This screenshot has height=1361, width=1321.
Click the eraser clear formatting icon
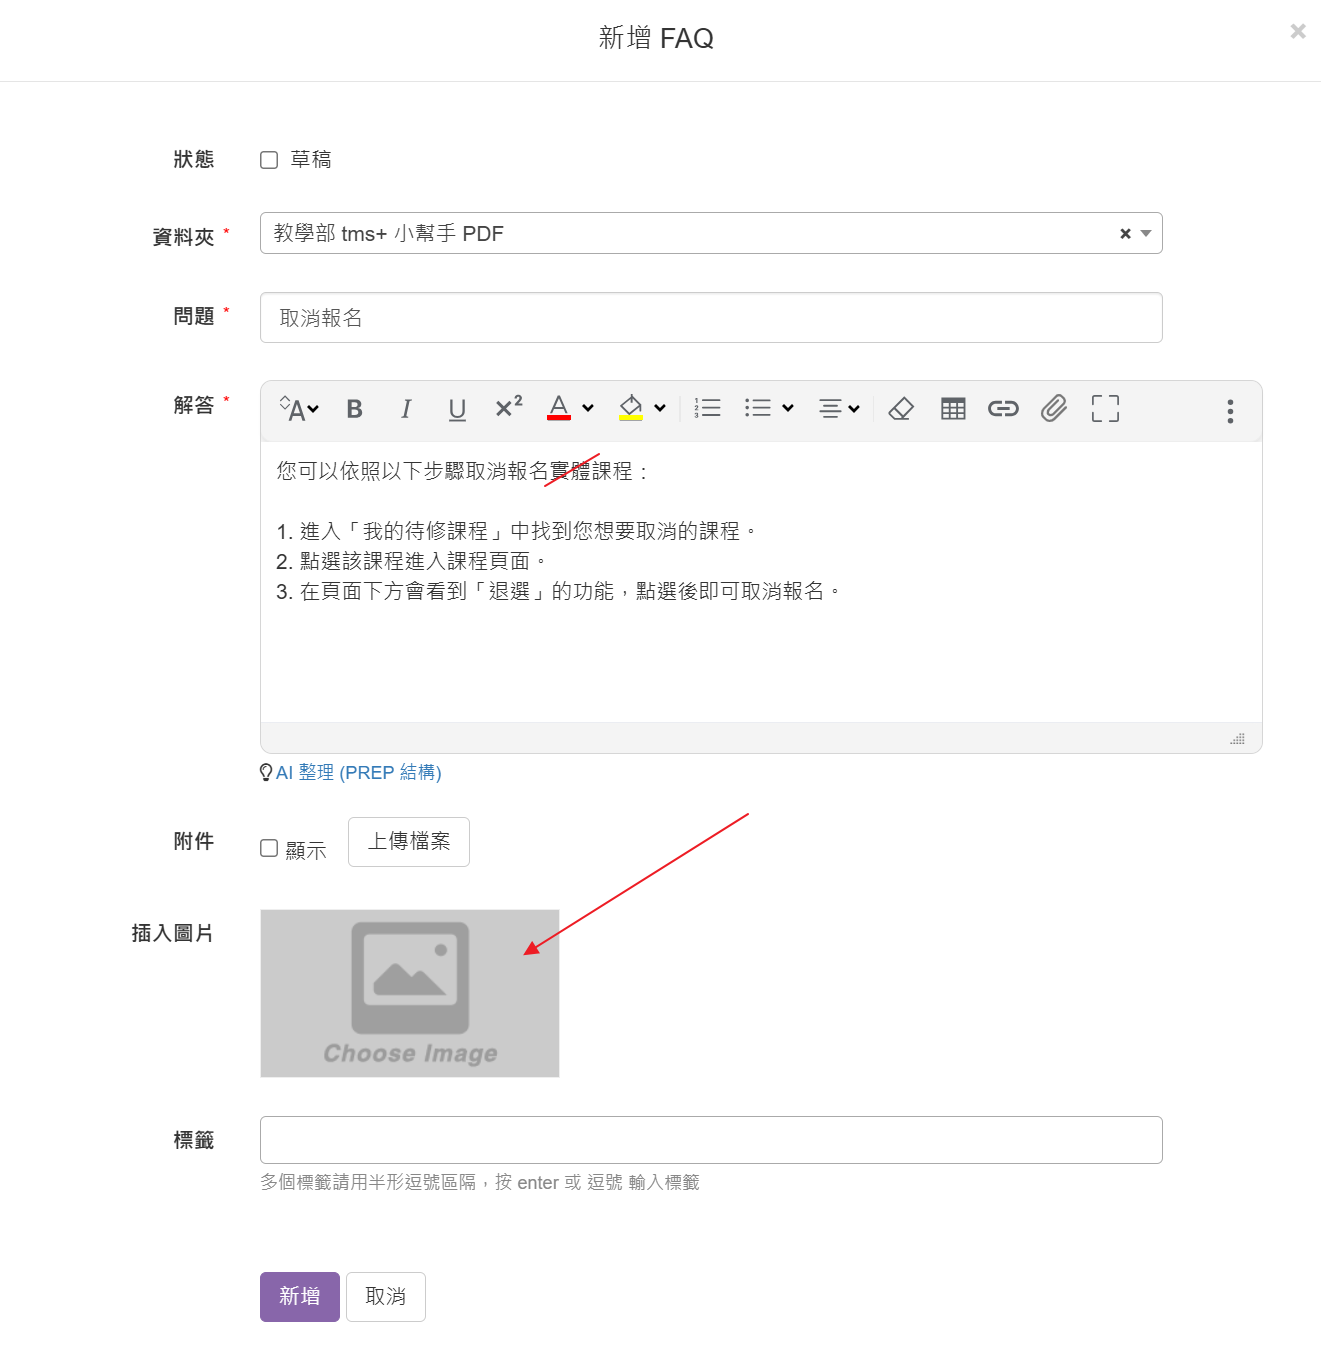901,408
